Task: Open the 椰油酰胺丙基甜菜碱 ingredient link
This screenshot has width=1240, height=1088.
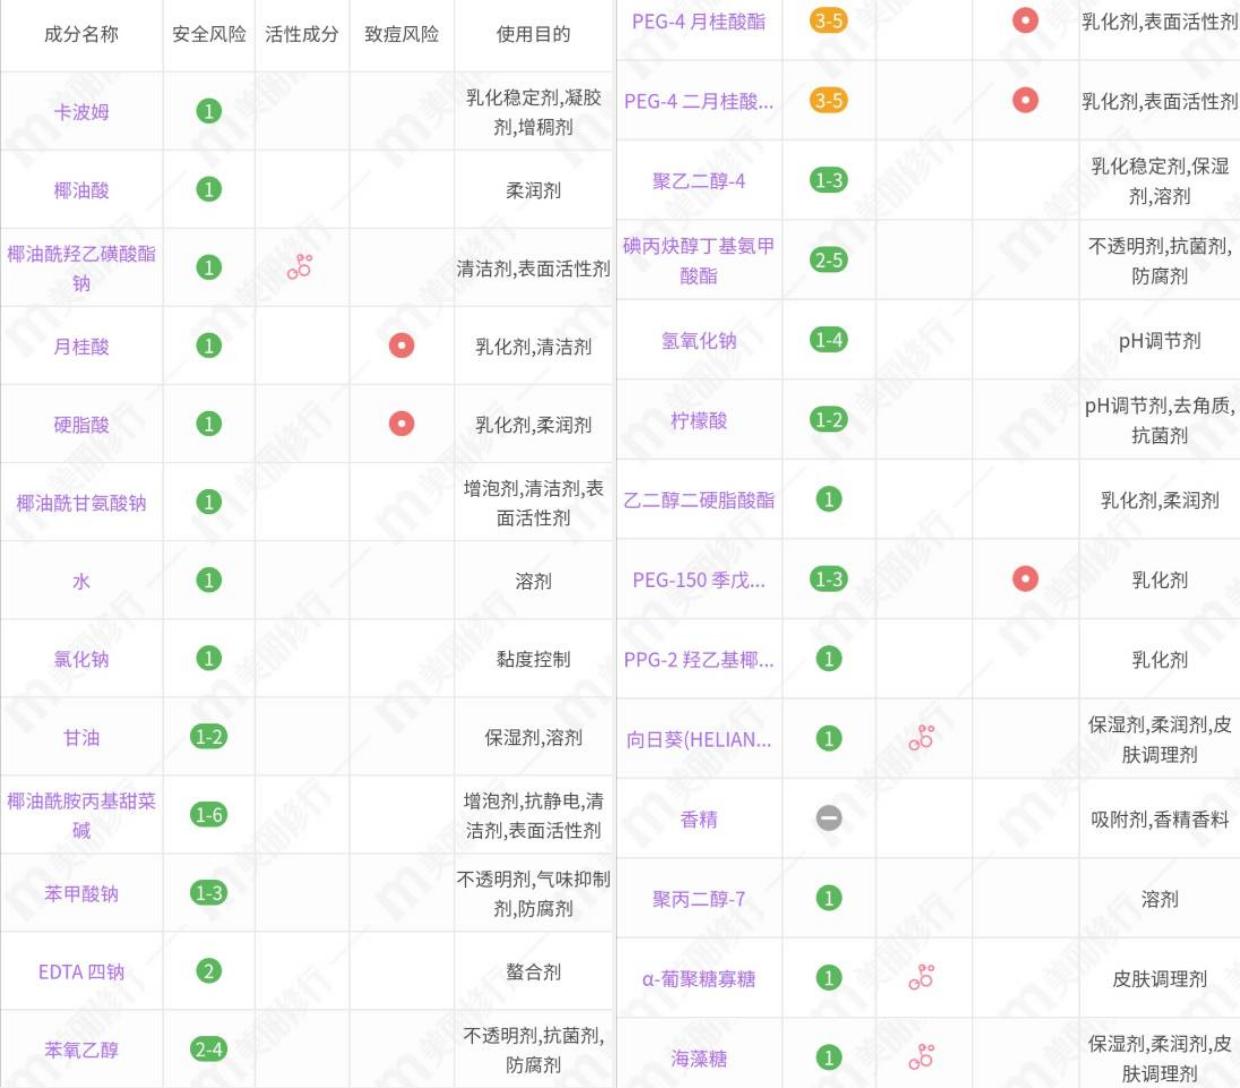Action: tap(81, 815)
